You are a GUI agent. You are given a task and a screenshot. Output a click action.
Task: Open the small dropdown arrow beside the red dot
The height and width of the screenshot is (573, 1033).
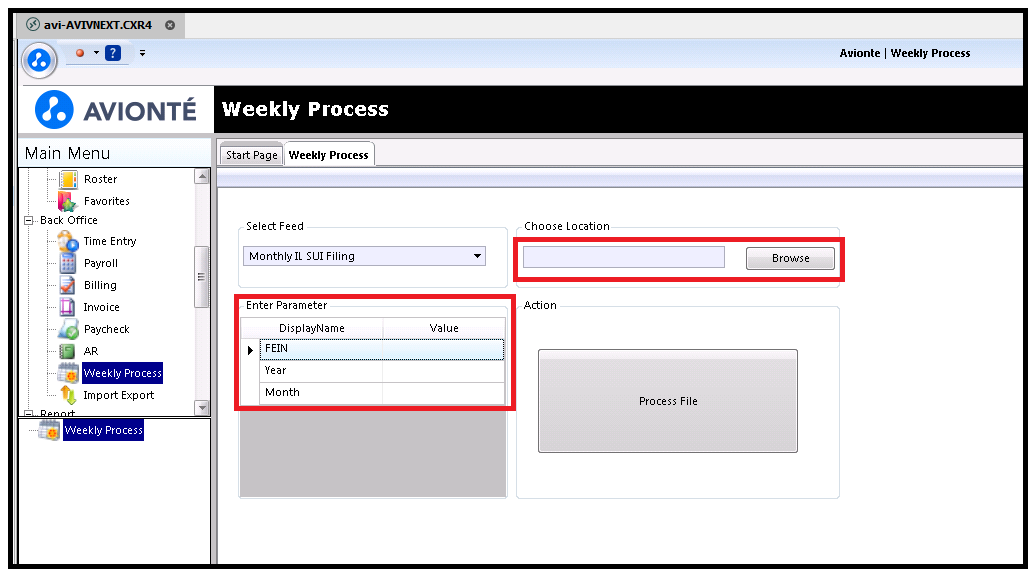[96, 53]
